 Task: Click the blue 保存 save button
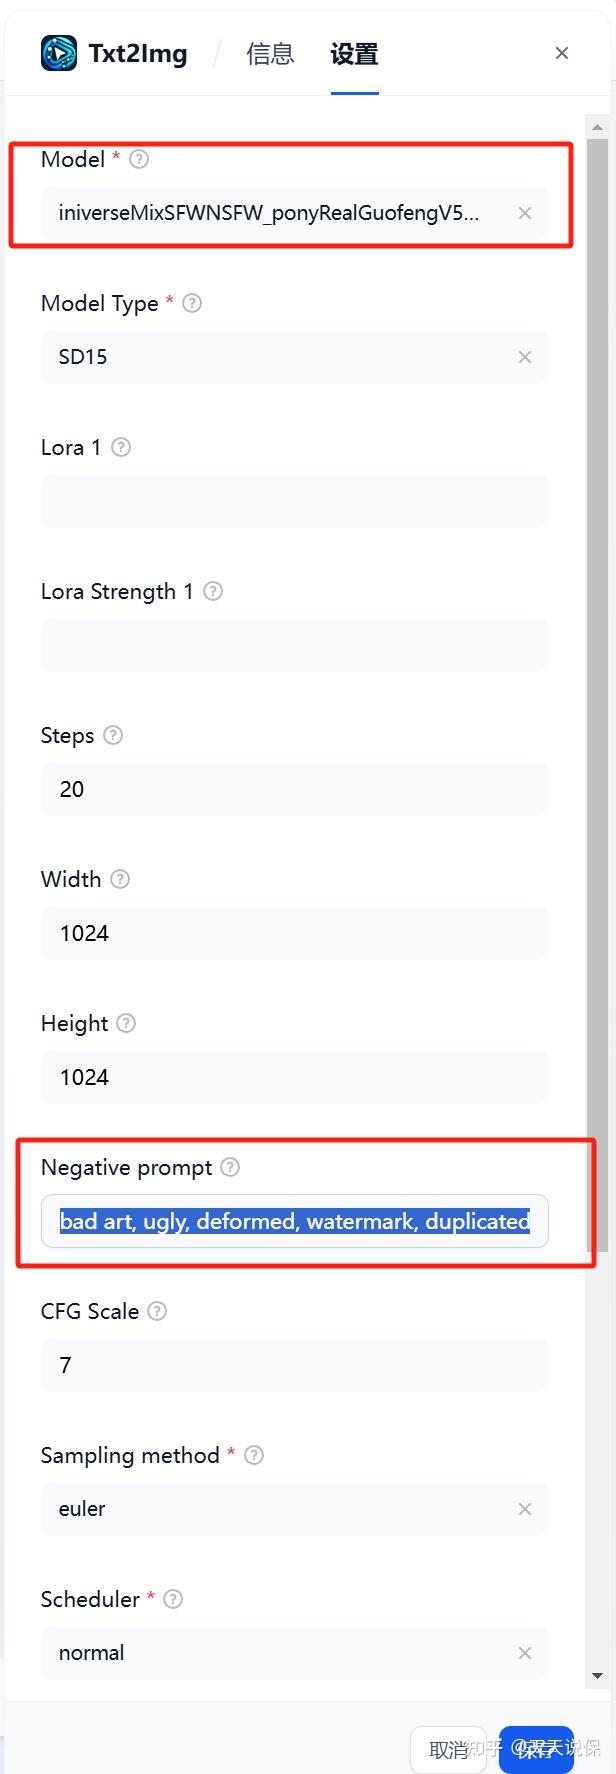tap(536, 1749)
